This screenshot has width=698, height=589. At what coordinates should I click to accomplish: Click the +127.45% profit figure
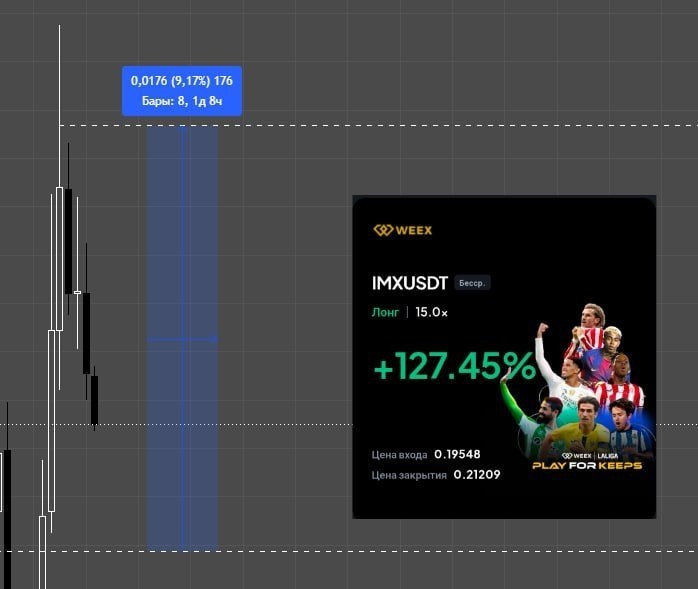coord(455,366)
